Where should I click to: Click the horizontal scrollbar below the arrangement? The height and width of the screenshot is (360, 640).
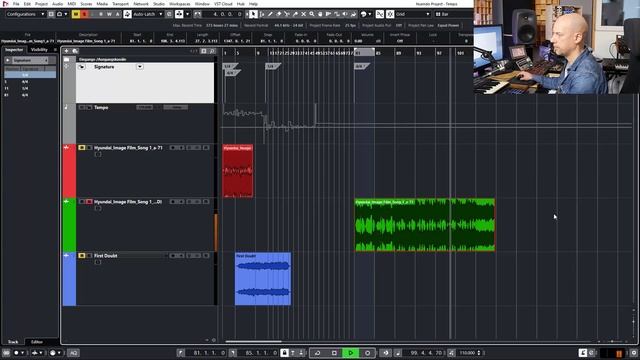point(253,341)
